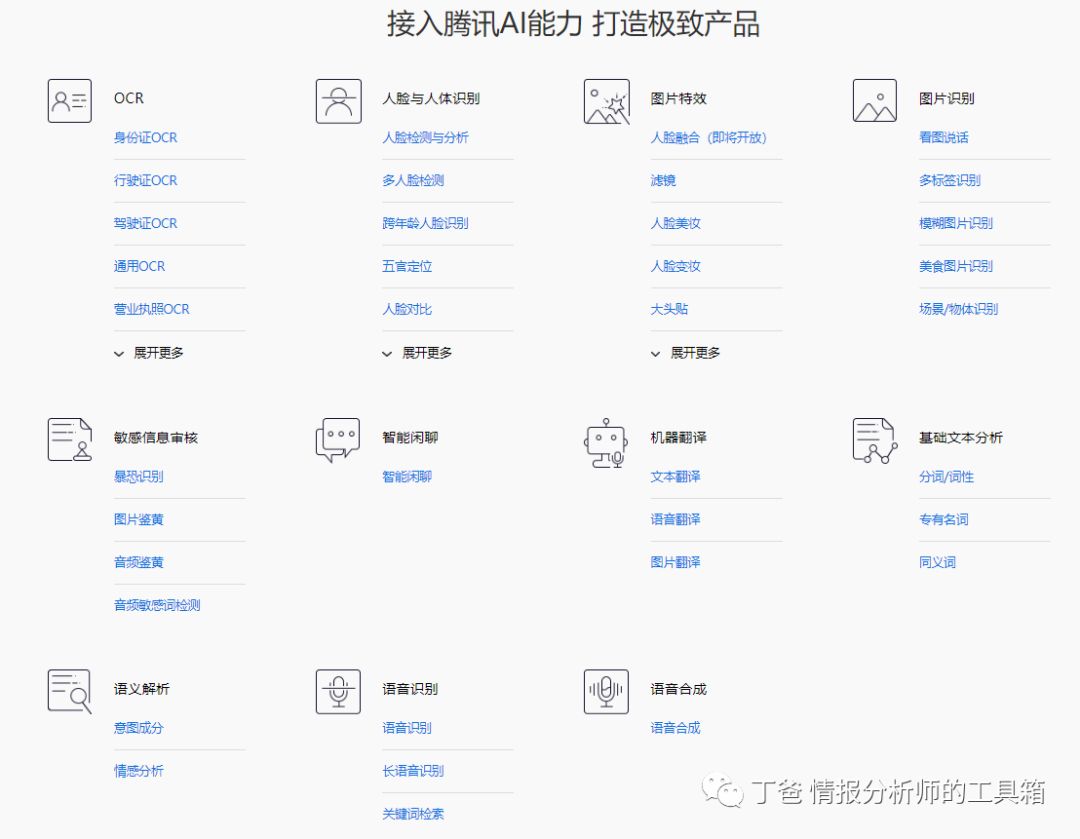Click the image effects sparkle icon
This screenshot has width=1080, height=839.
(607, 101)
